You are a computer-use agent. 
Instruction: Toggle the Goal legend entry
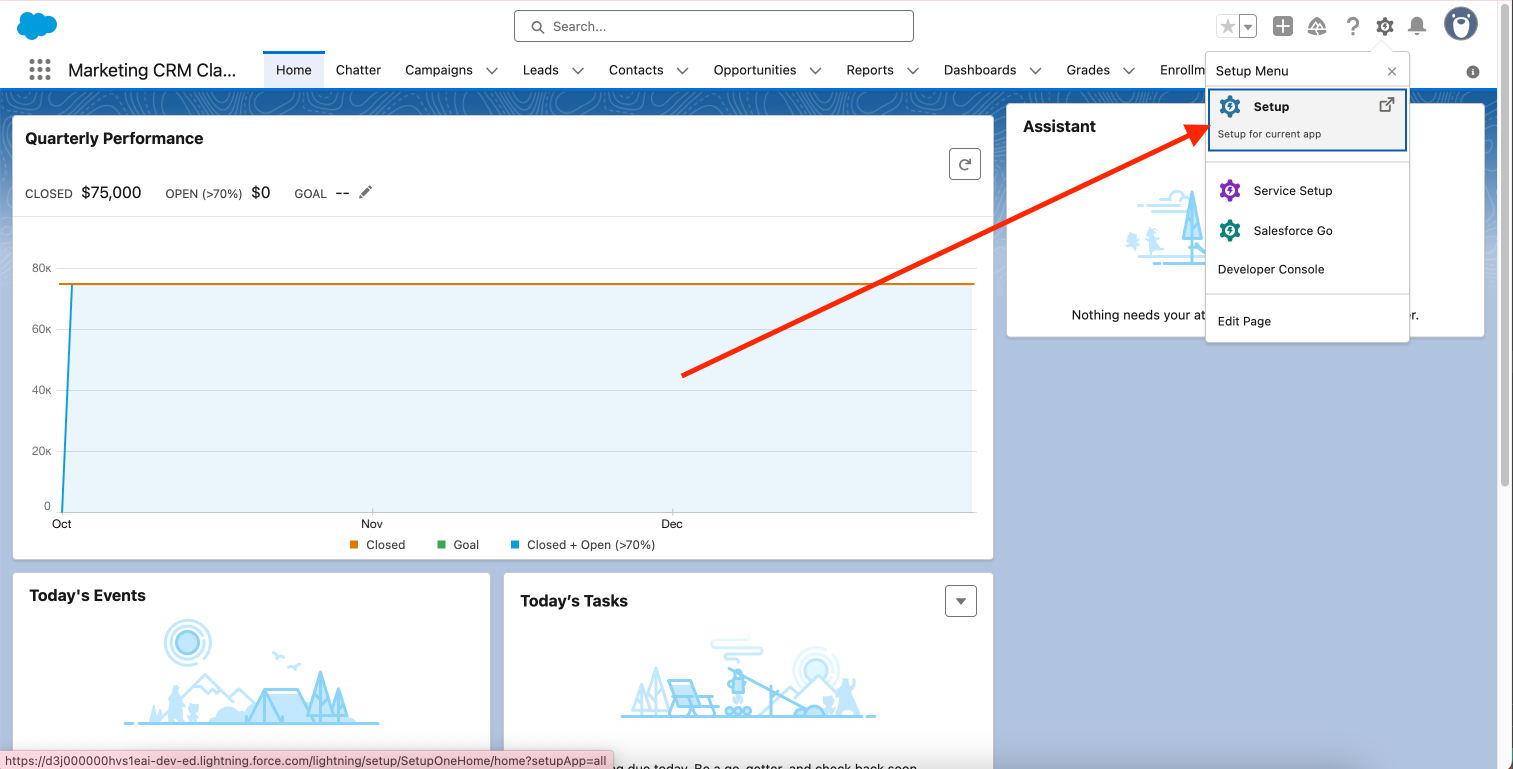click(x=458, y=545)
